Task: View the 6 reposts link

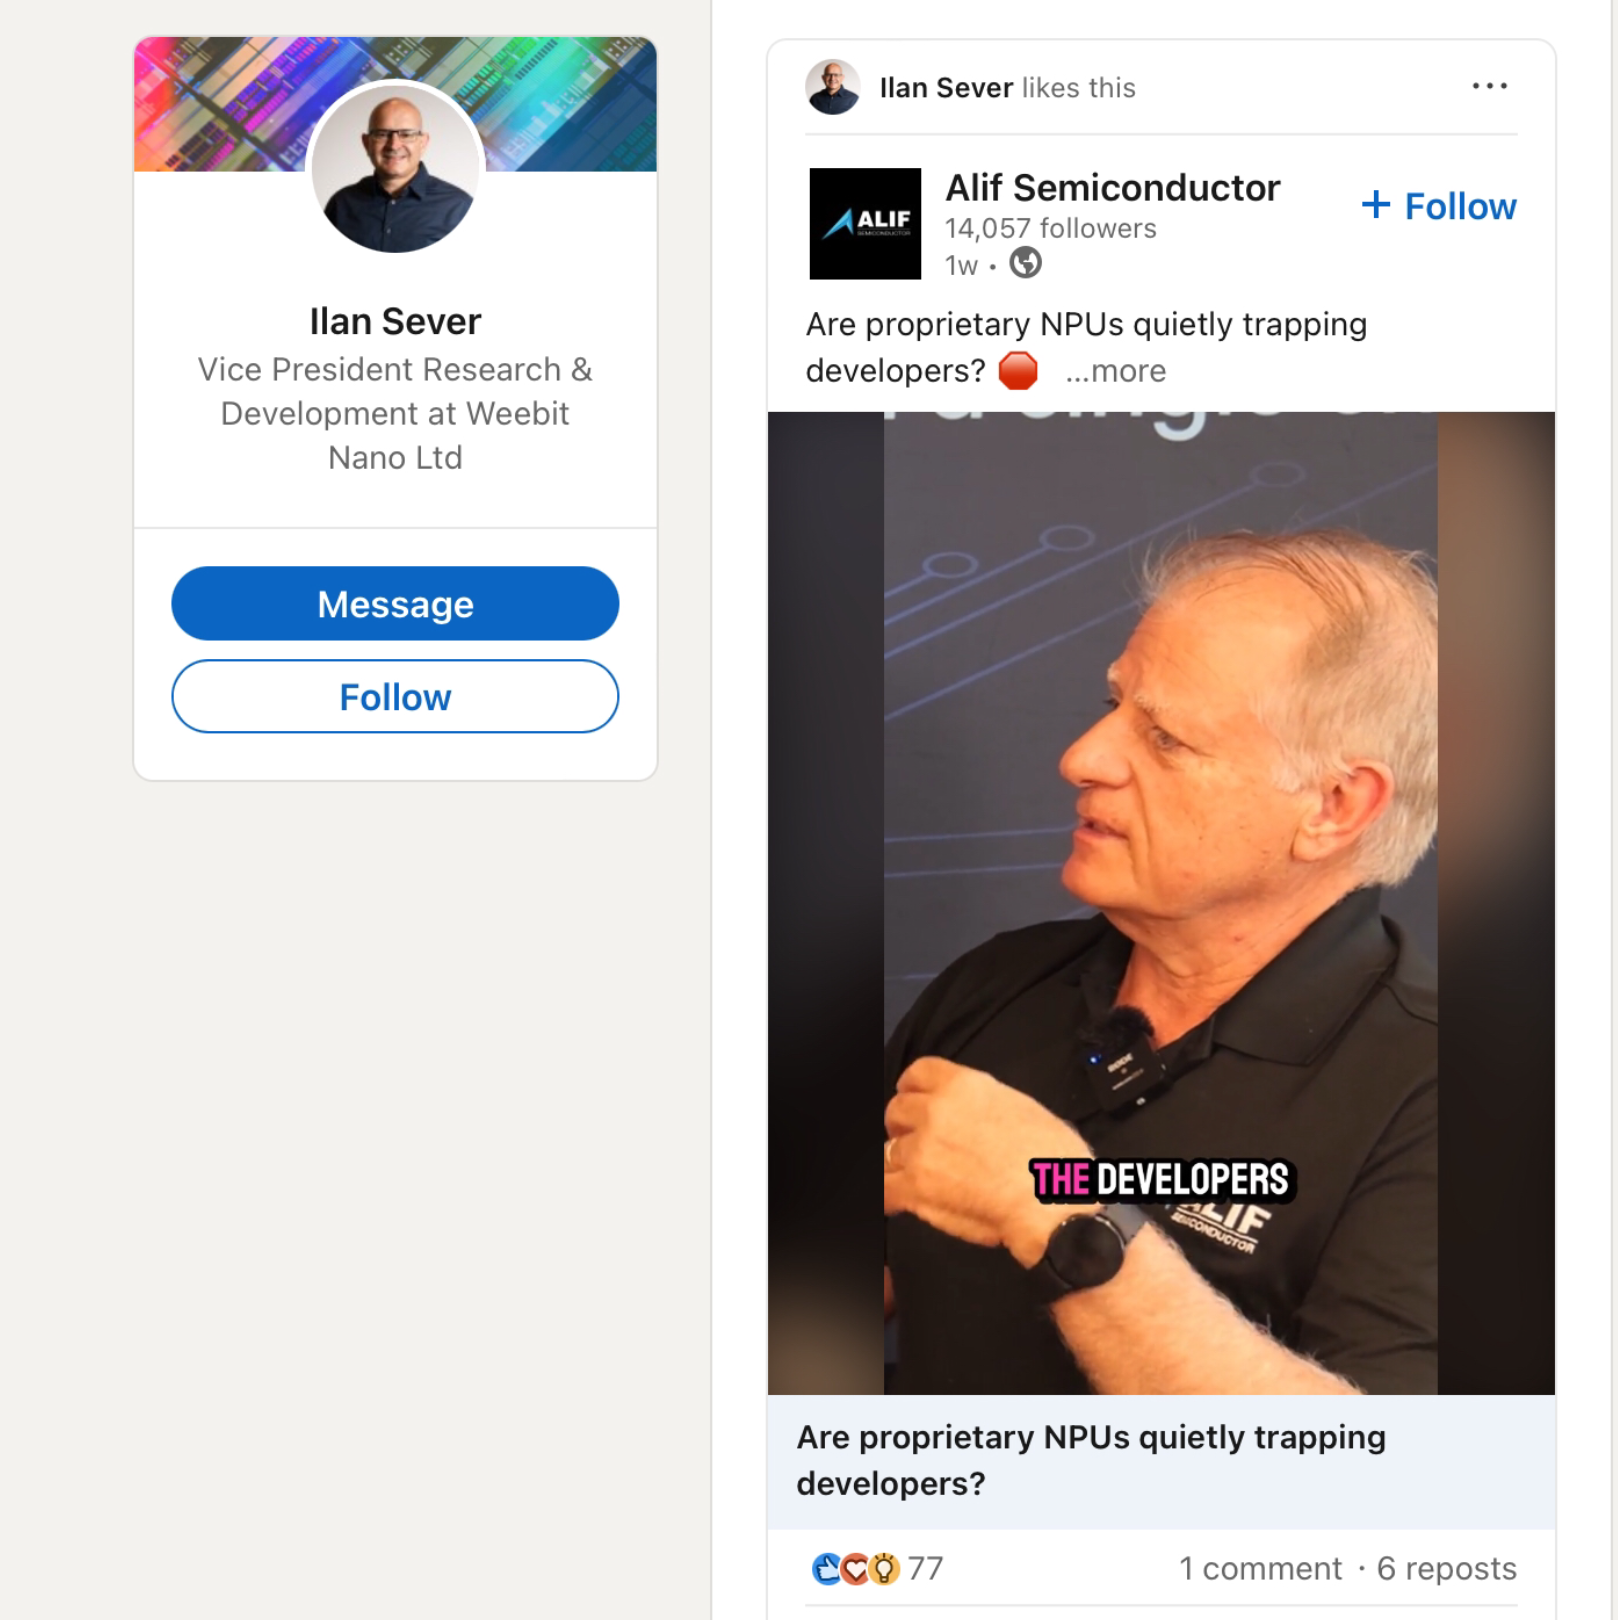Action: (x=1446, y=1568)
